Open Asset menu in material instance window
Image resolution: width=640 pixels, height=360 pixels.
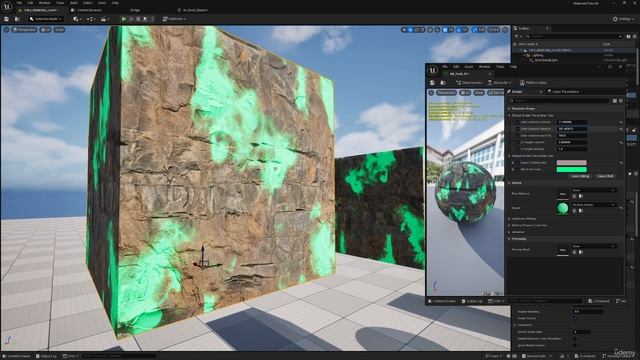point(469,67)
